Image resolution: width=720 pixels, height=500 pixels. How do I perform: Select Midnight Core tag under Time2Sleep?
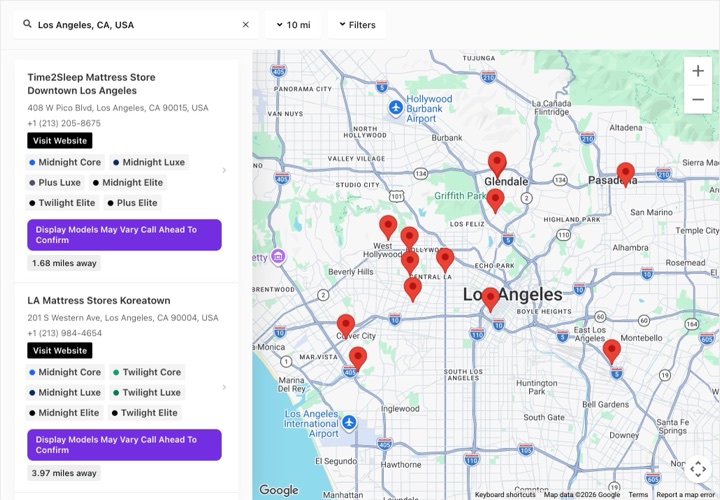click(65, 162)
